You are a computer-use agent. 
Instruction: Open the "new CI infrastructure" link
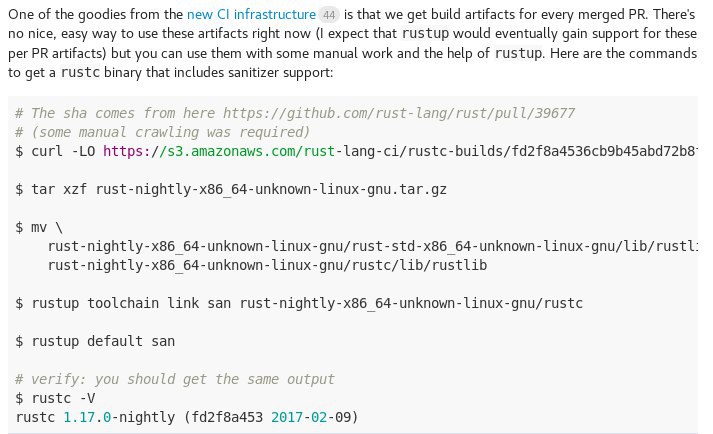251,15
